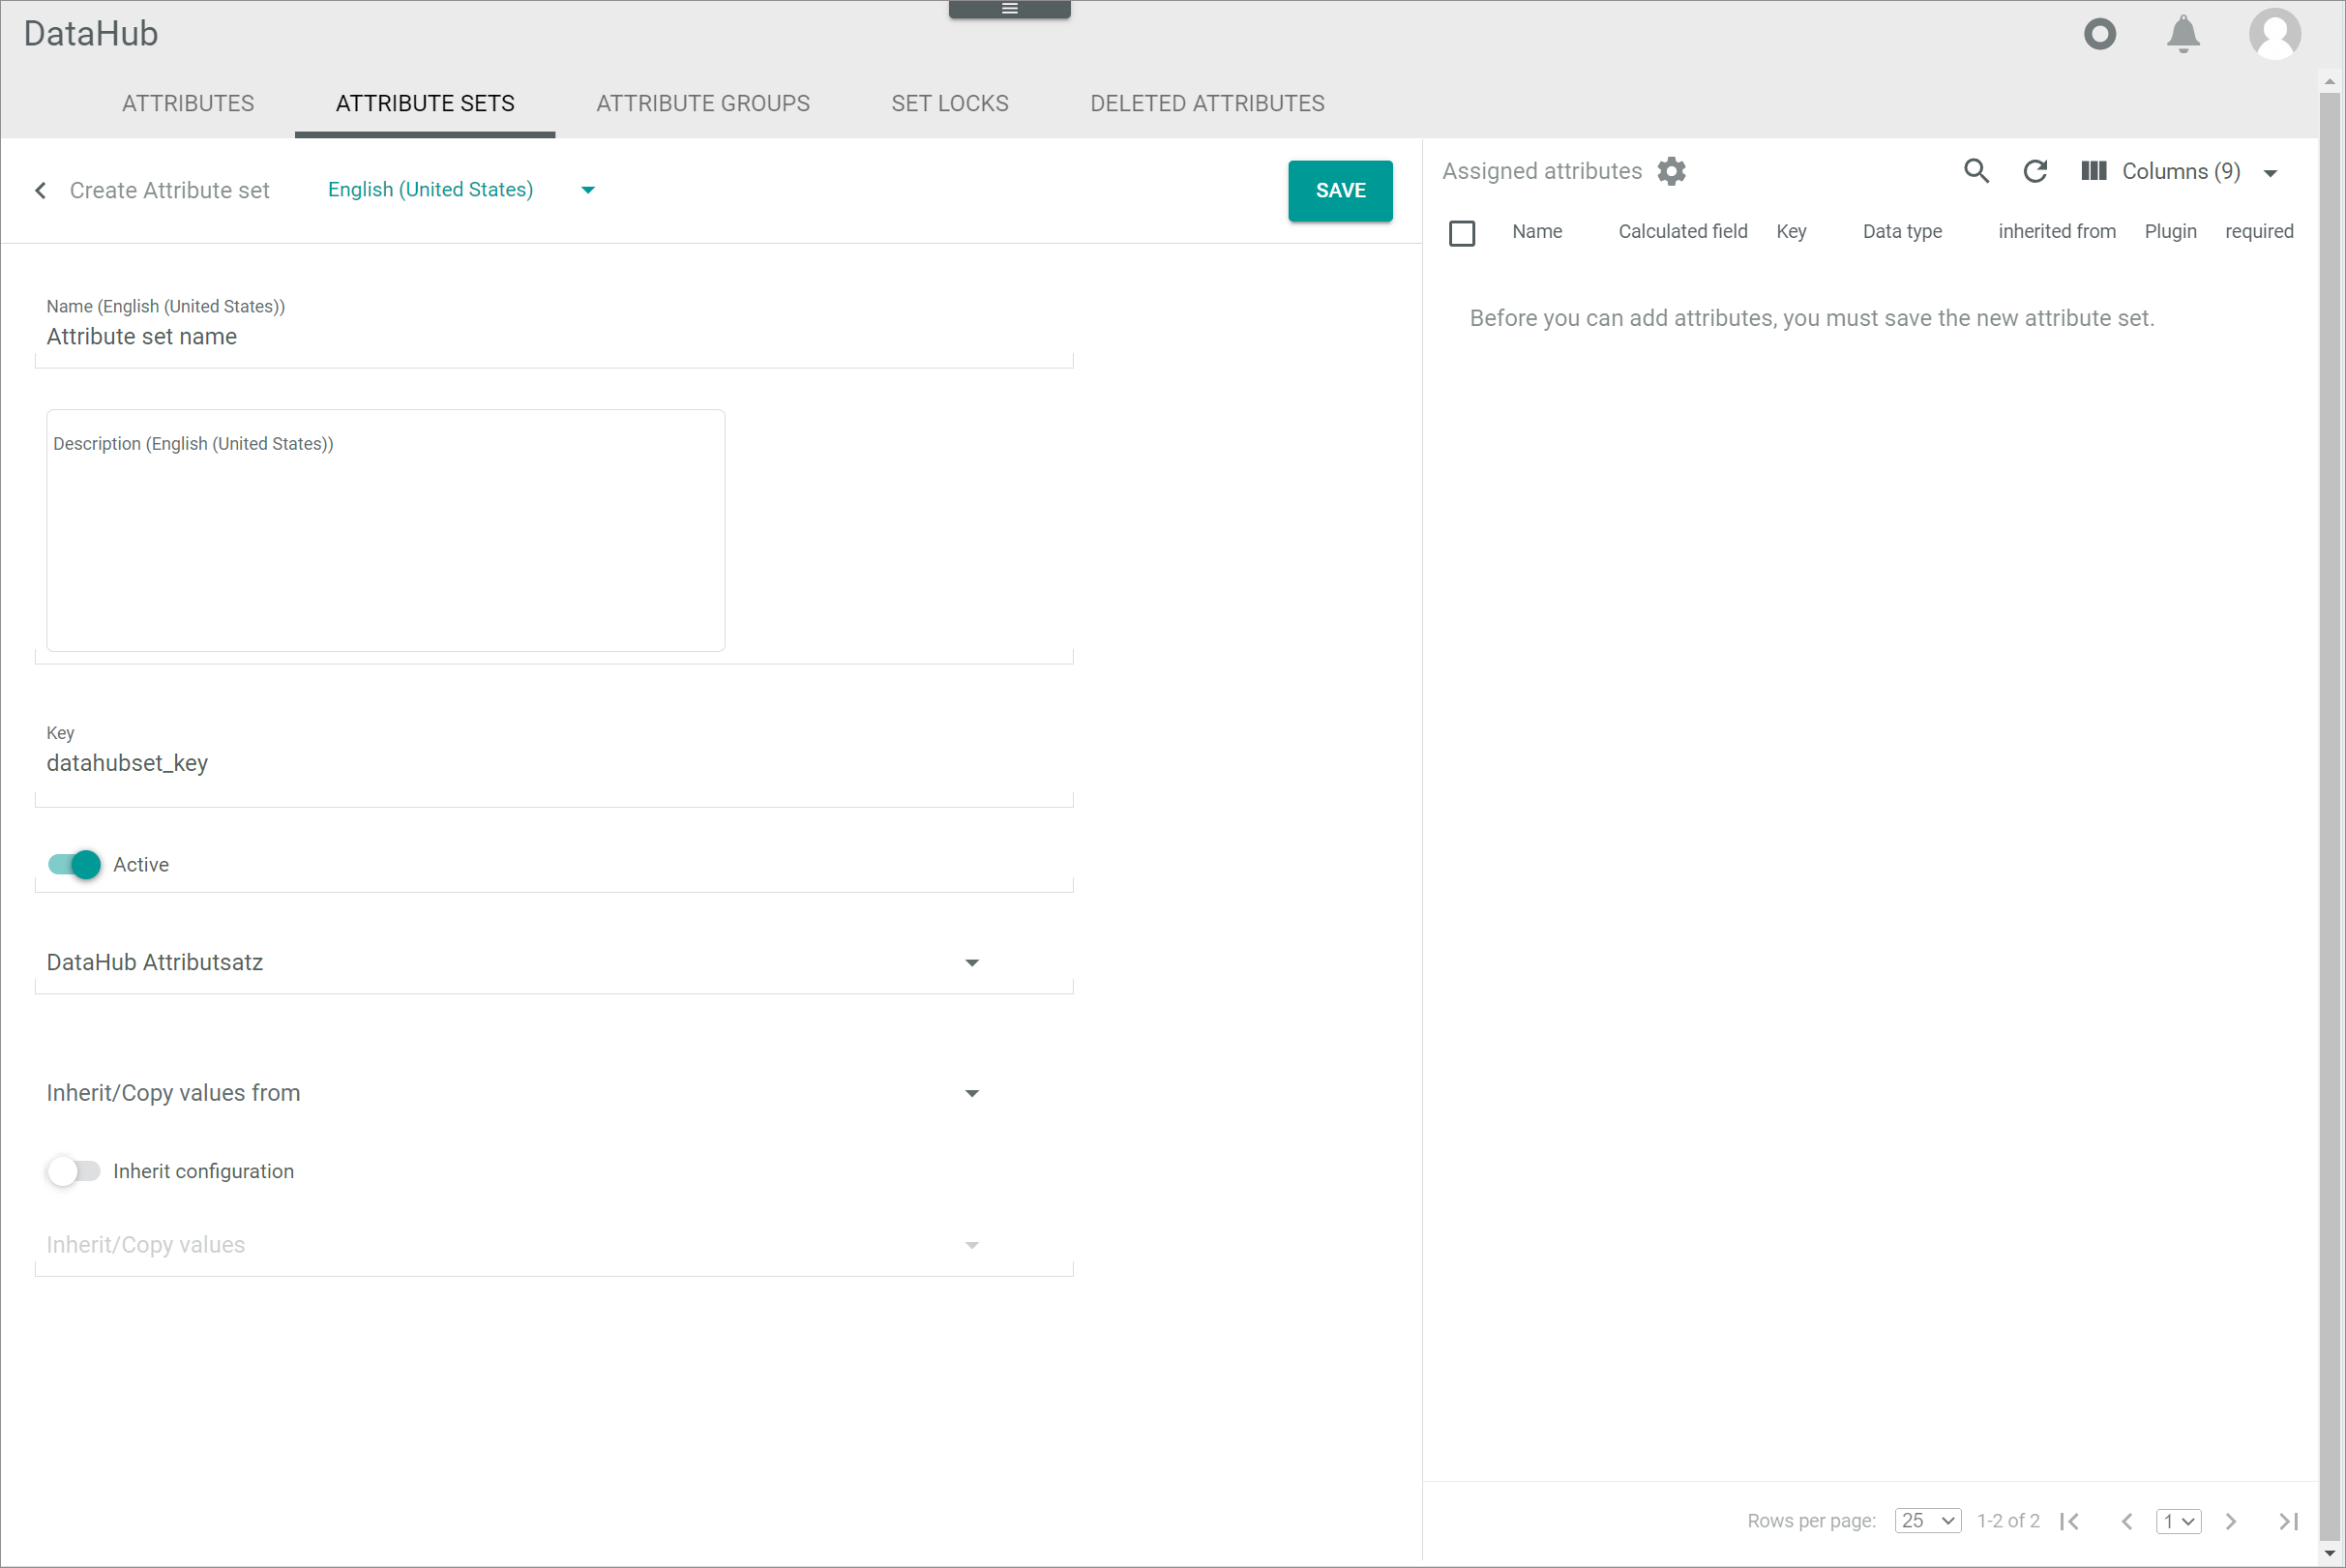Change the Rows per page selector
Viewport: 2346px width, 1568px height.
tap(1927, 1521)
